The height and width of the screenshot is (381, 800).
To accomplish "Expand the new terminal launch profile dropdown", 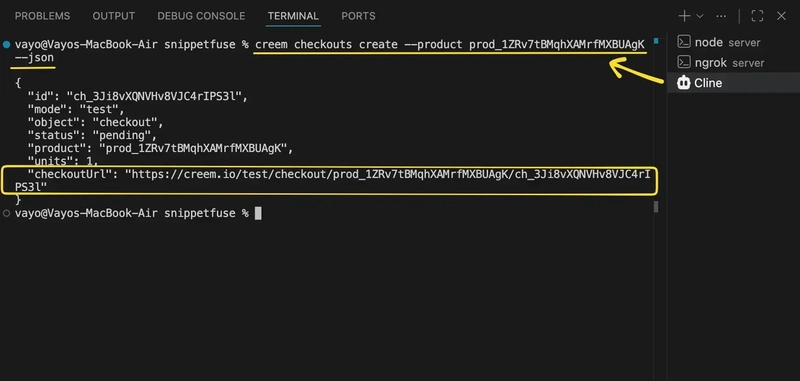I will pos(700,16).
